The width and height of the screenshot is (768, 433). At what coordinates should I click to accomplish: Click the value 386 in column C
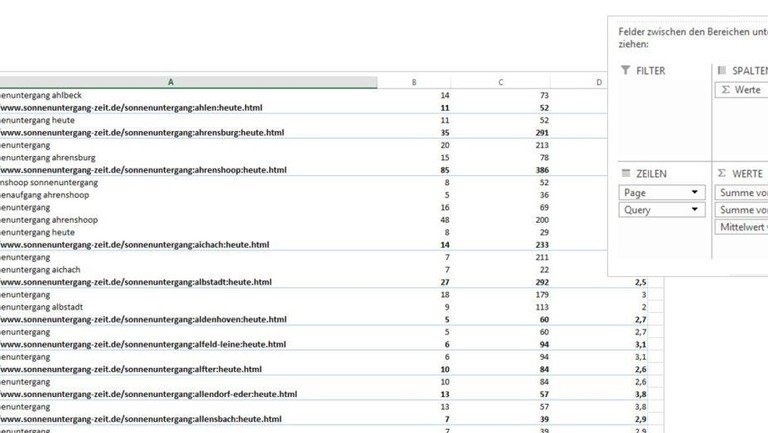pos(542,170)
